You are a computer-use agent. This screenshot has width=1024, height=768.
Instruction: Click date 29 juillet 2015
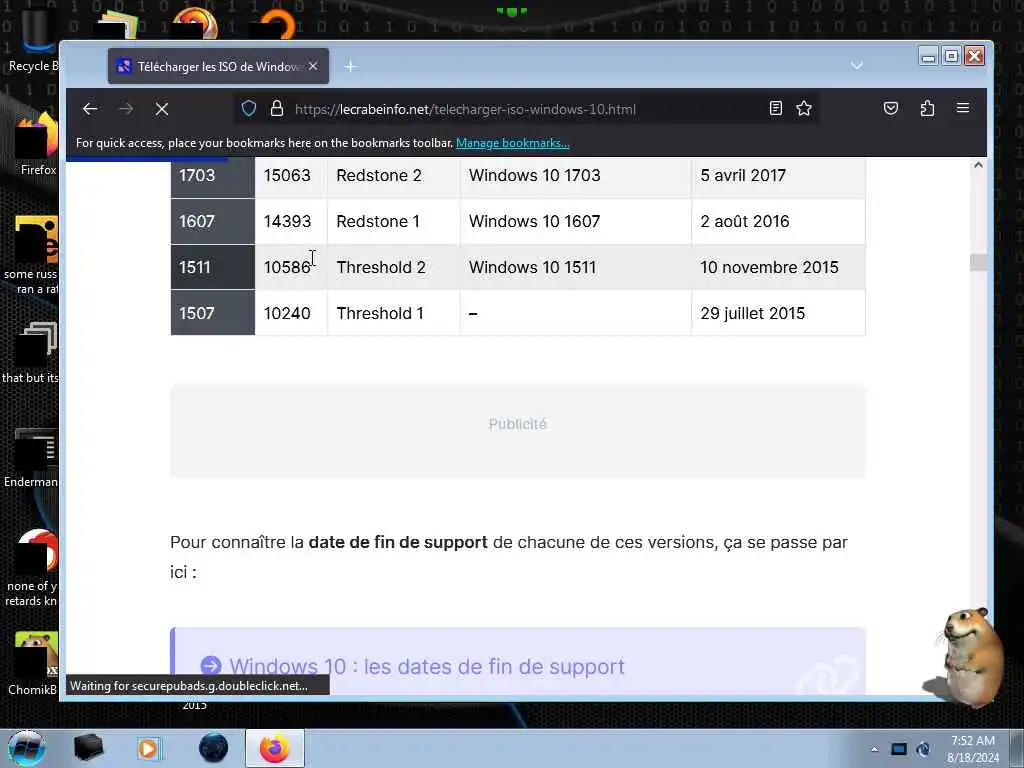752,313
